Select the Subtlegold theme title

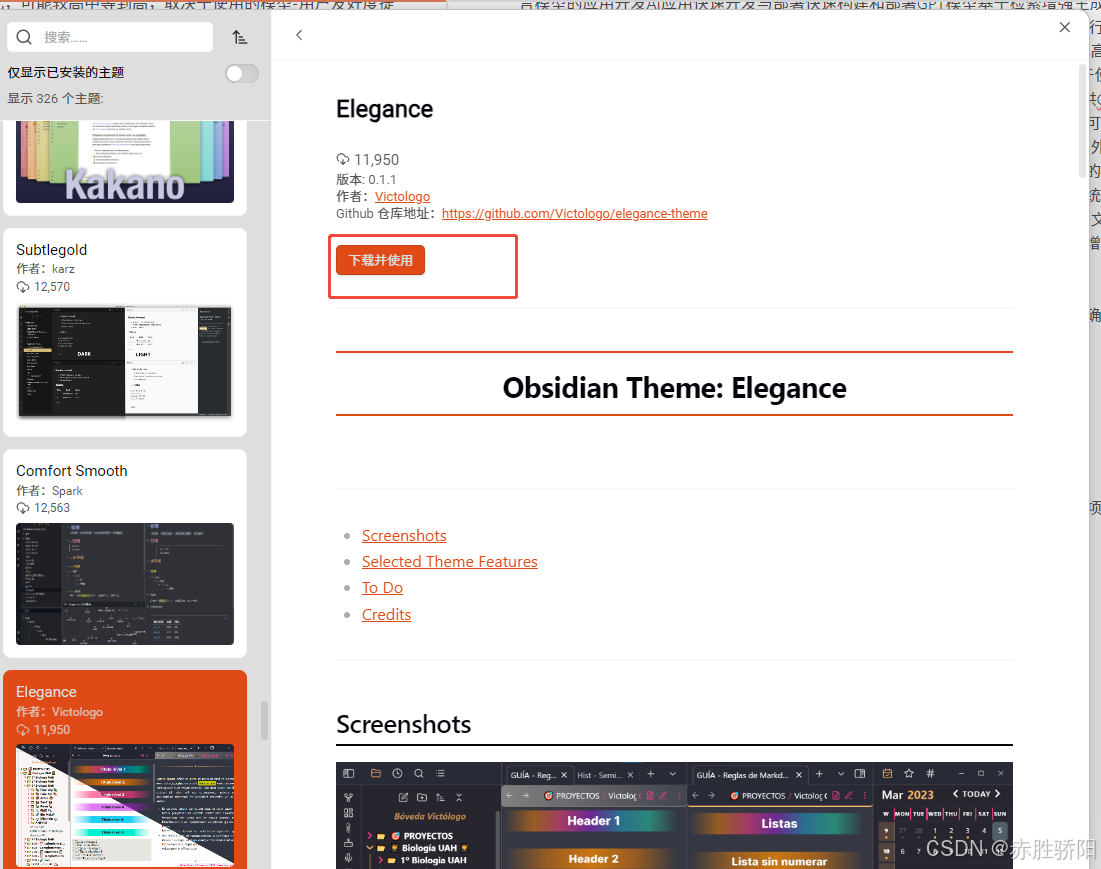click(x=51, y=250)
